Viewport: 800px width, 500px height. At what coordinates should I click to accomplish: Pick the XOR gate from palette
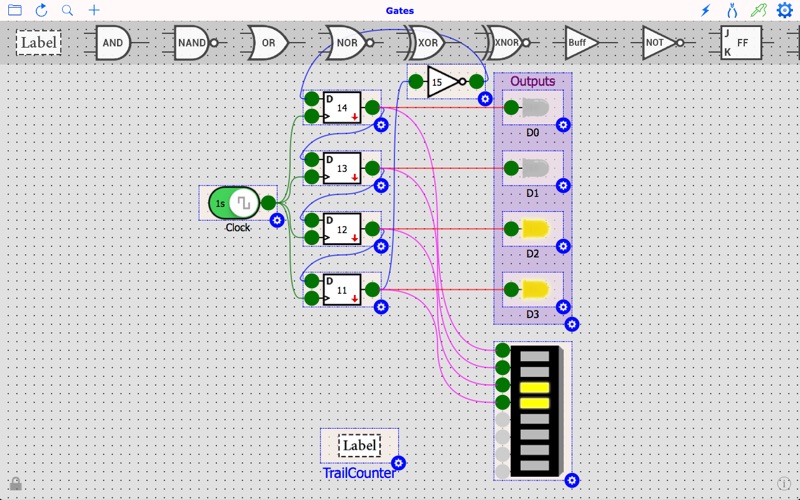click(427, 43)
